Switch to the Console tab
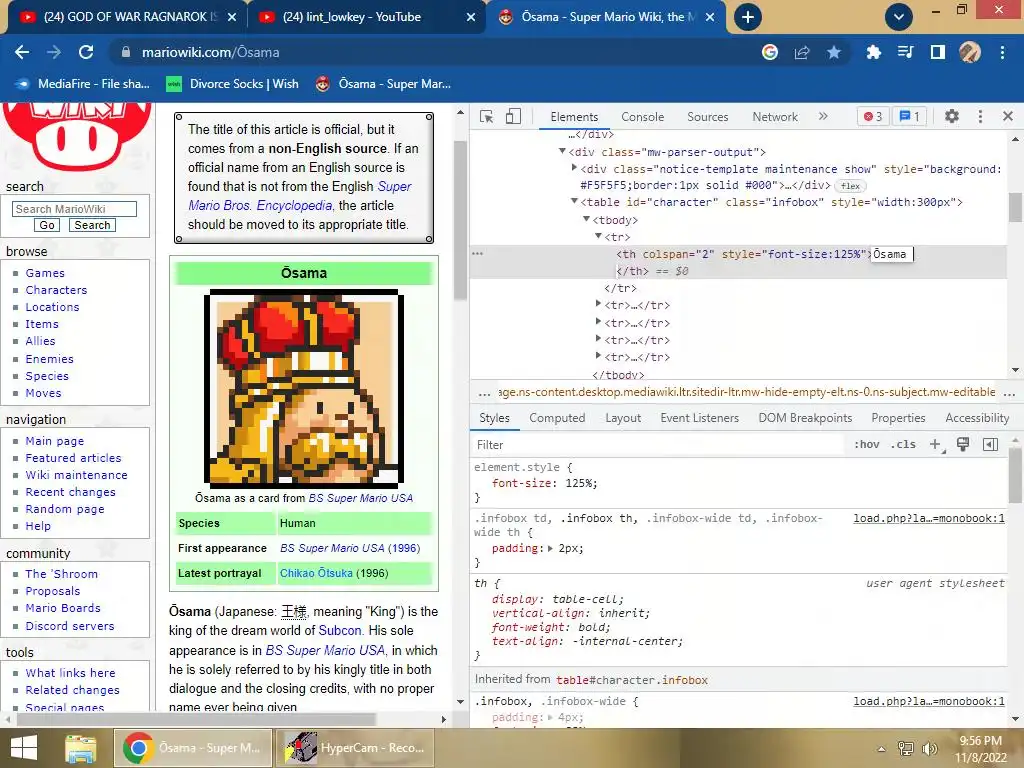Image resolution: width=1024 pixels, height=768 pixels. [643, 117]
